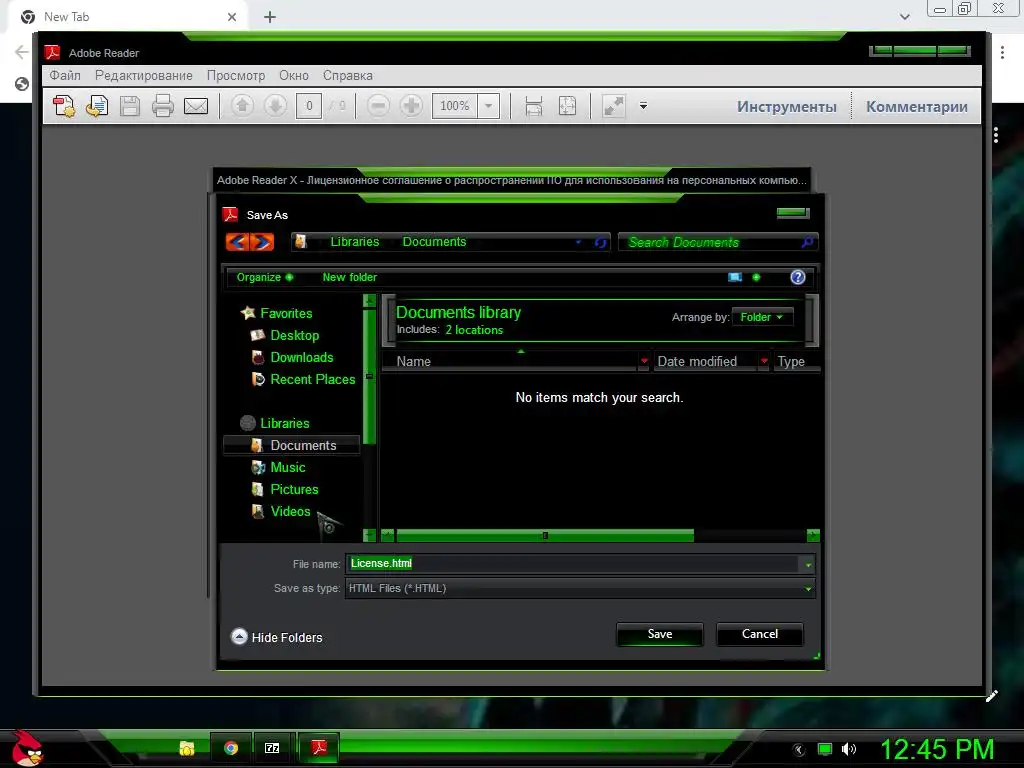Click the fit width scrolling icon
The width and height of the screenshot is (1024, 768).
(534, 106)
